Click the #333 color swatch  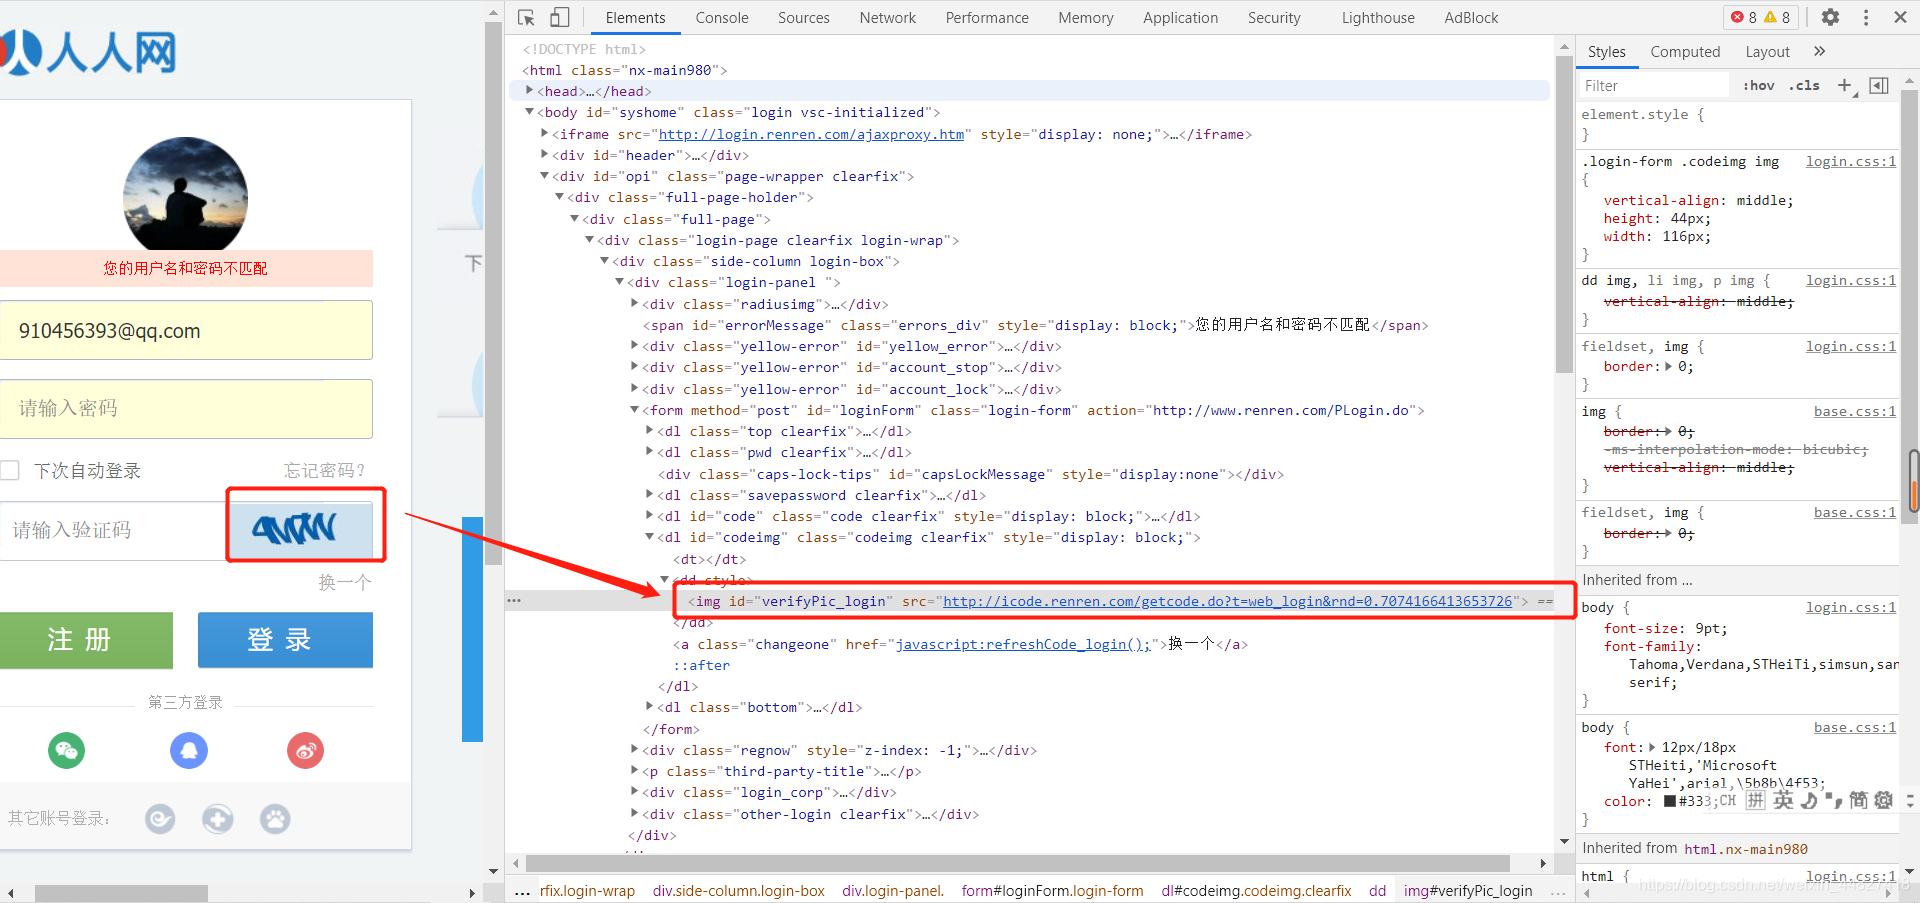point(1670,801)
